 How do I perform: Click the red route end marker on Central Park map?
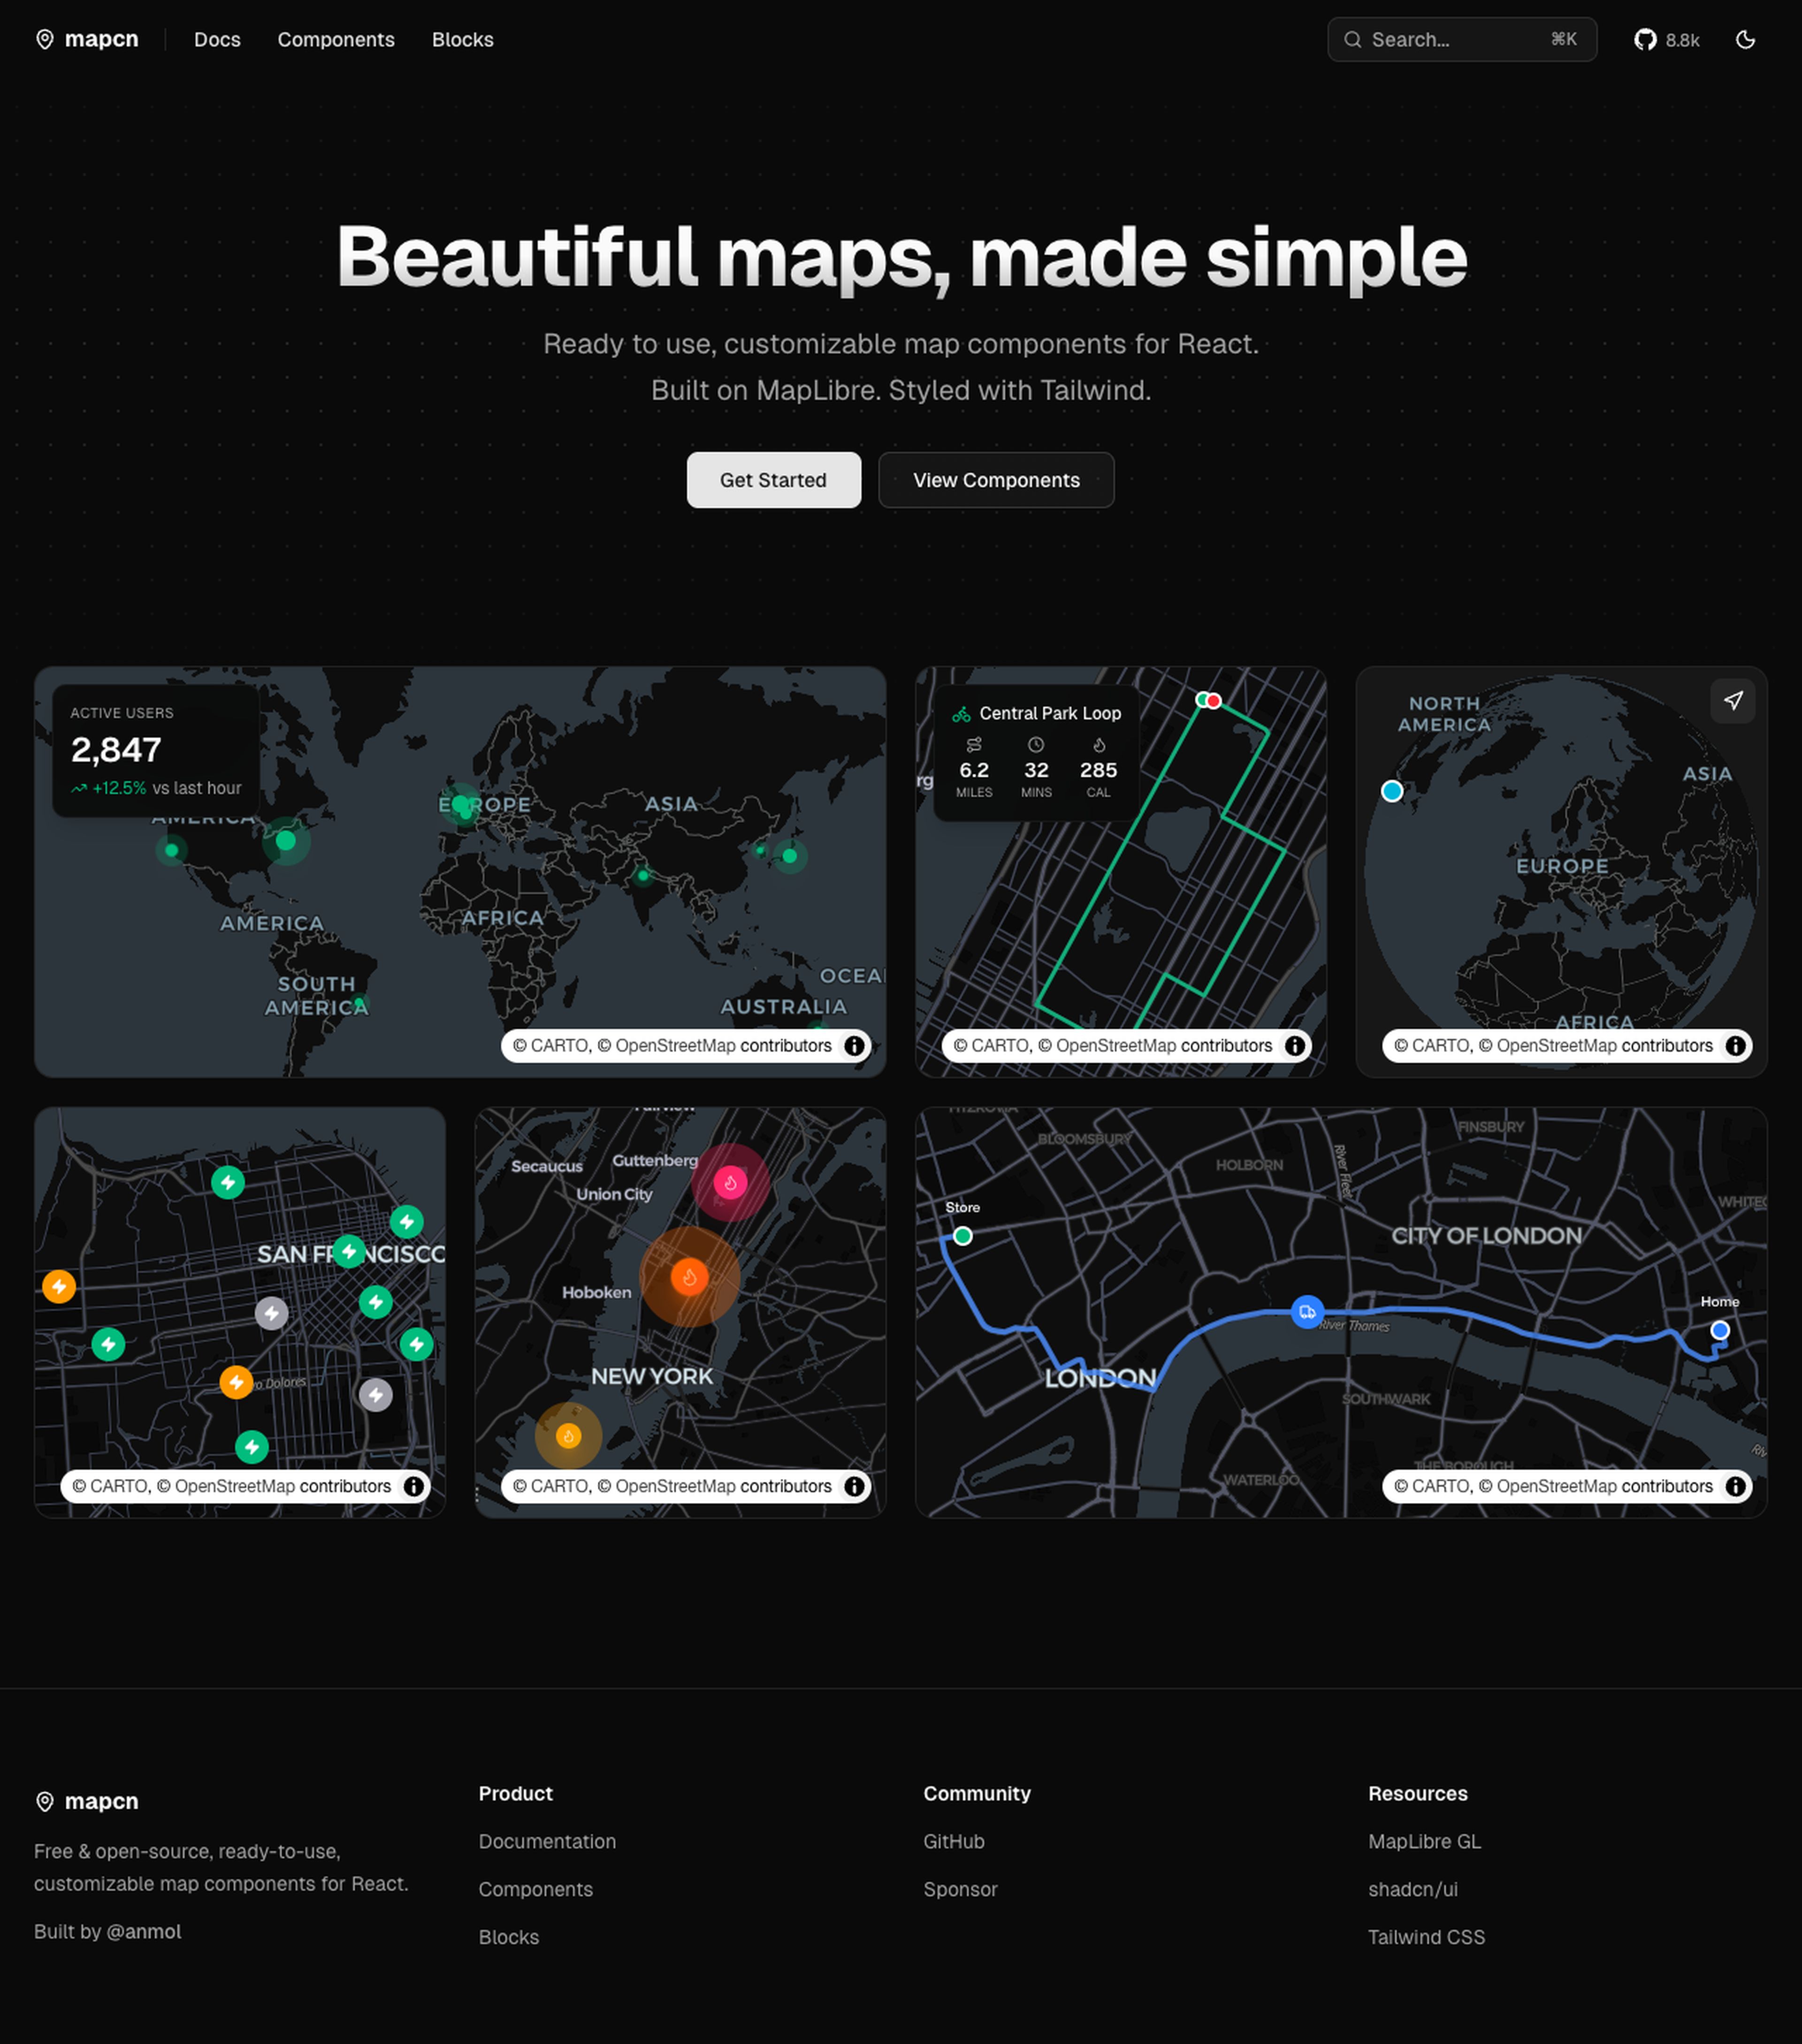click(1213, 701)
